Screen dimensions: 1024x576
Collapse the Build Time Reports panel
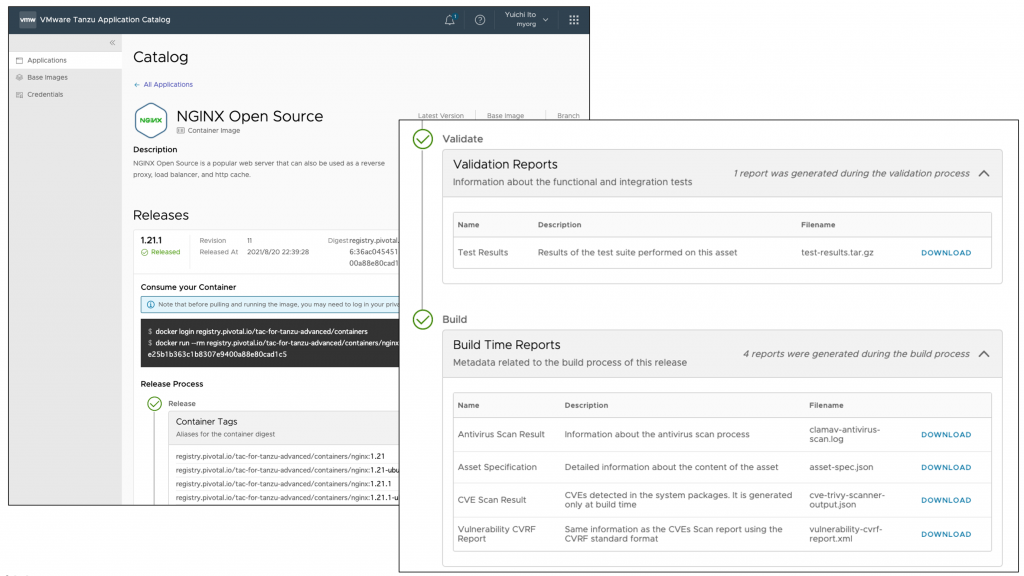click(984, 354)
